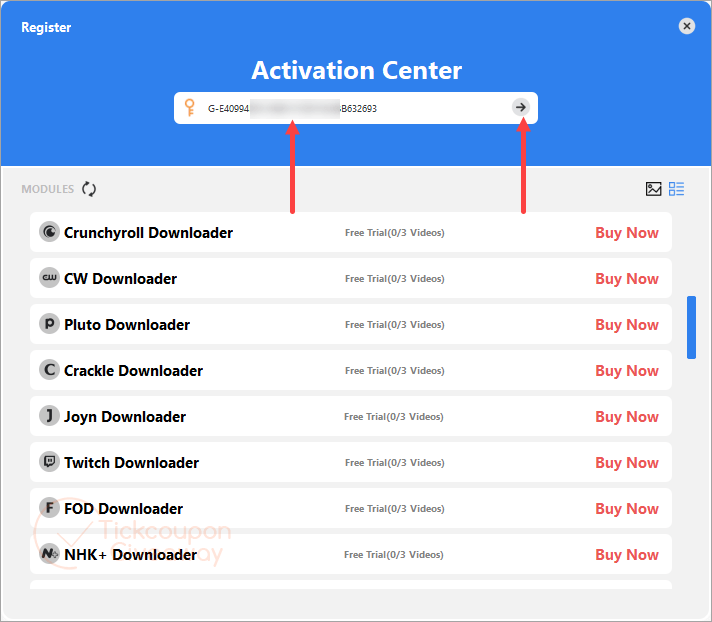Buy Now for FOD Downloader
The height and width of the screenshot is (622, 712).
(627, 508)
